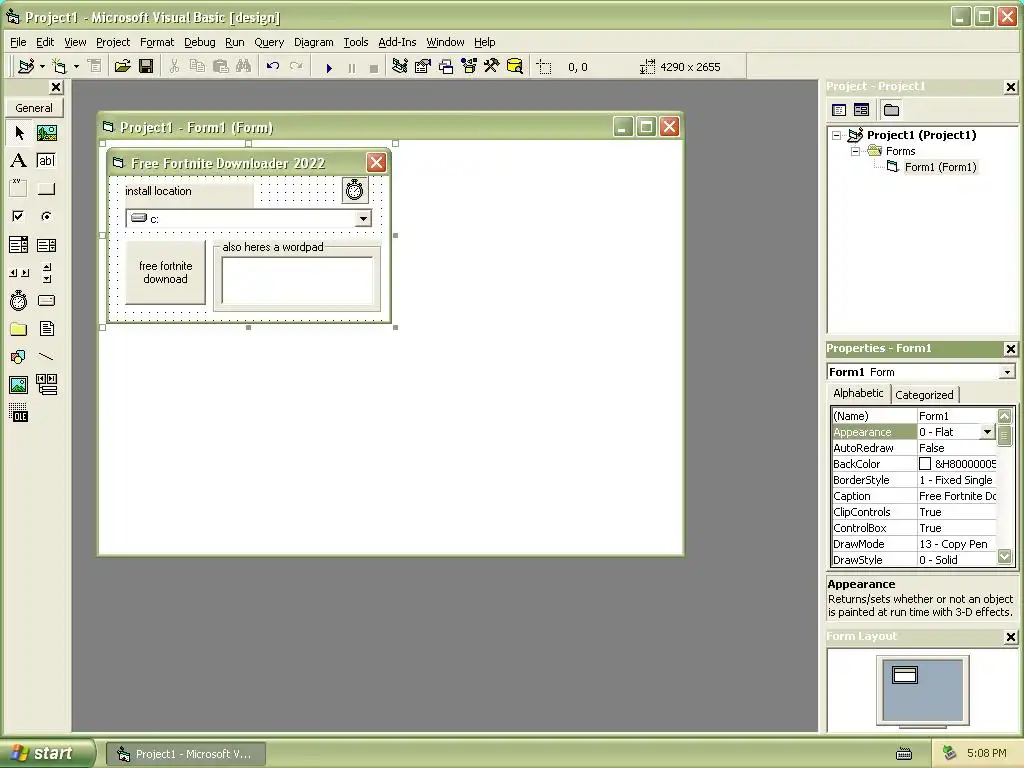1024x768 pixels.
Task: Select the OLE container tool
Action: pos(18,413)
